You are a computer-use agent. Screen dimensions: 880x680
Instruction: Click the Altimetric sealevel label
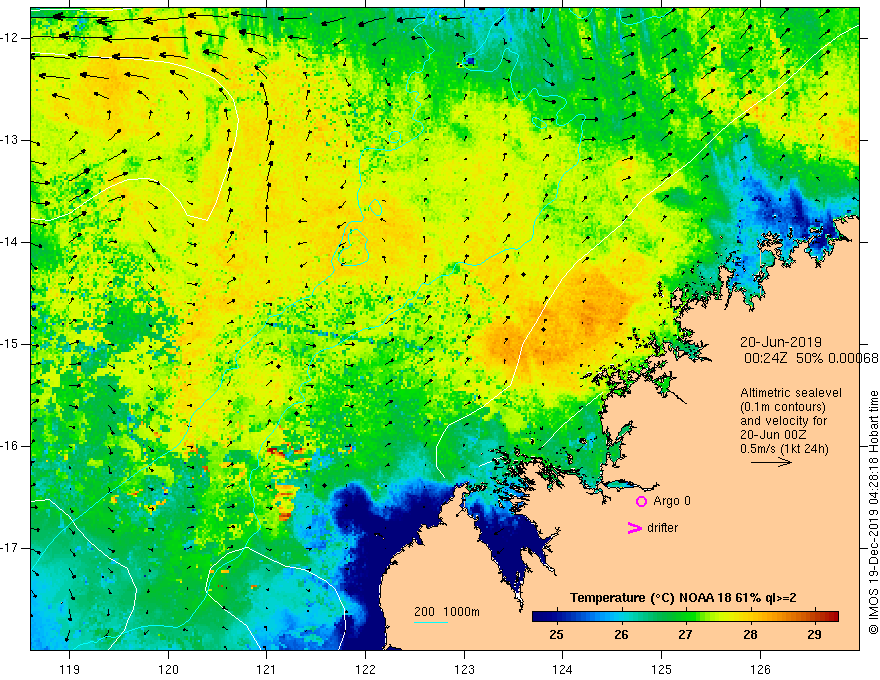[x=791, y=393]
